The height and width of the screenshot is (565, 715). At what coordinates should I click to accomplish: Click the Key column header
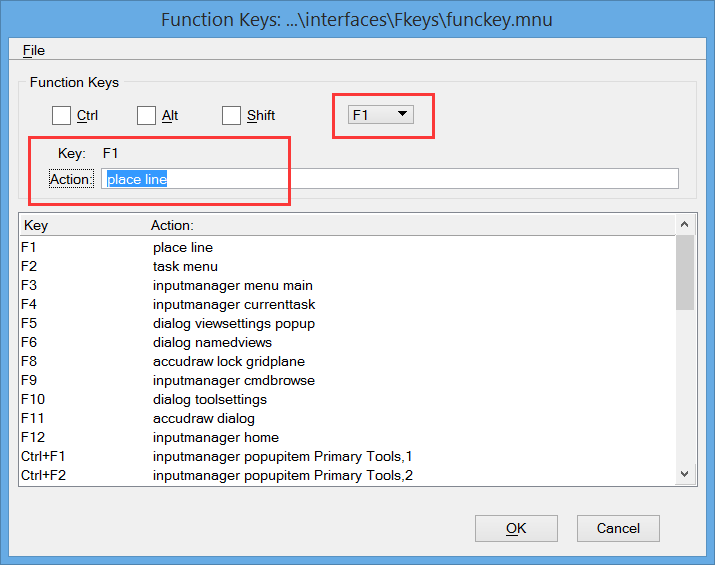[x=84, y=225]
